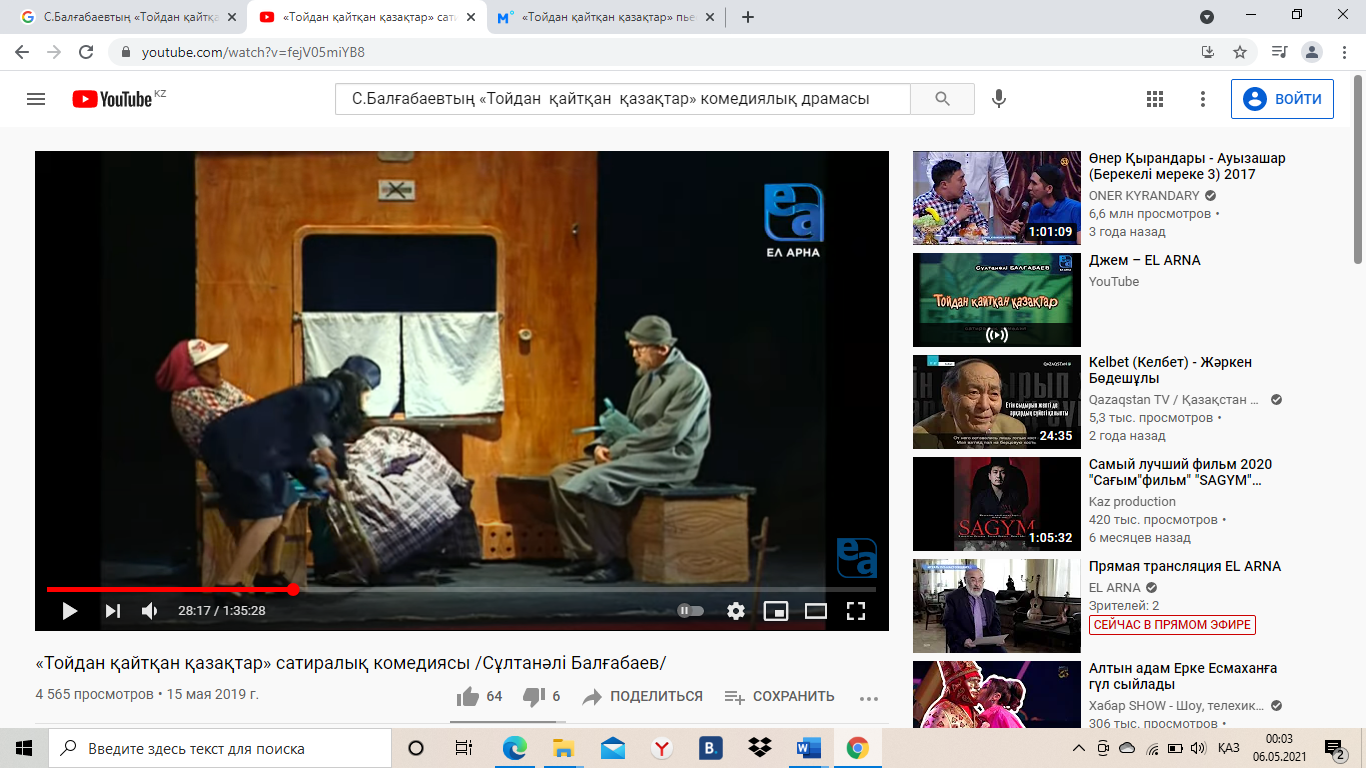
Task: Open the Джем – EL ARNA mix
Action: pyautogui.click(x=997, y=300)
